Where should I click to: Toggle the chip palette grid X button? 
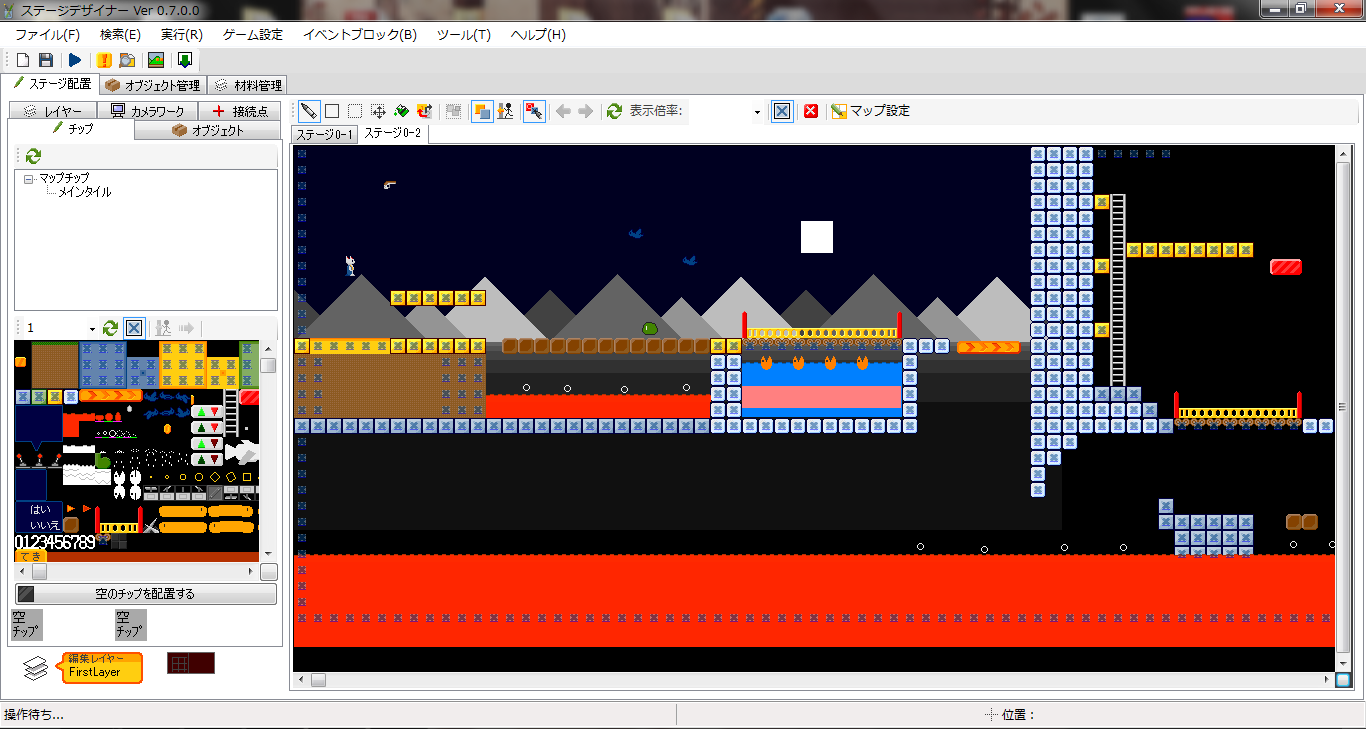[134, 328]
